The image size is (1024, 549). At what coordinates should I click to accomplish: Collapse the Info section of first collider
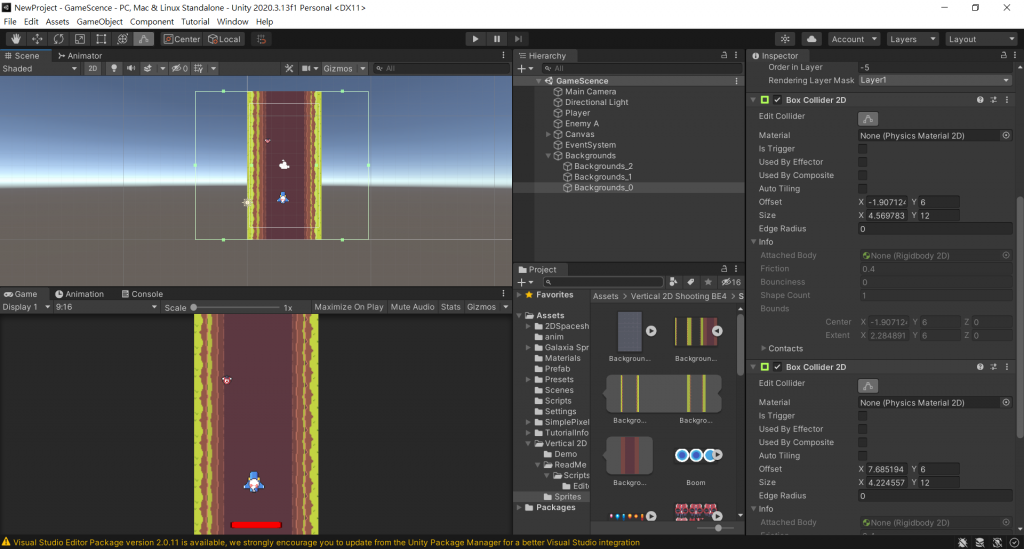click(x=754, y=242)
